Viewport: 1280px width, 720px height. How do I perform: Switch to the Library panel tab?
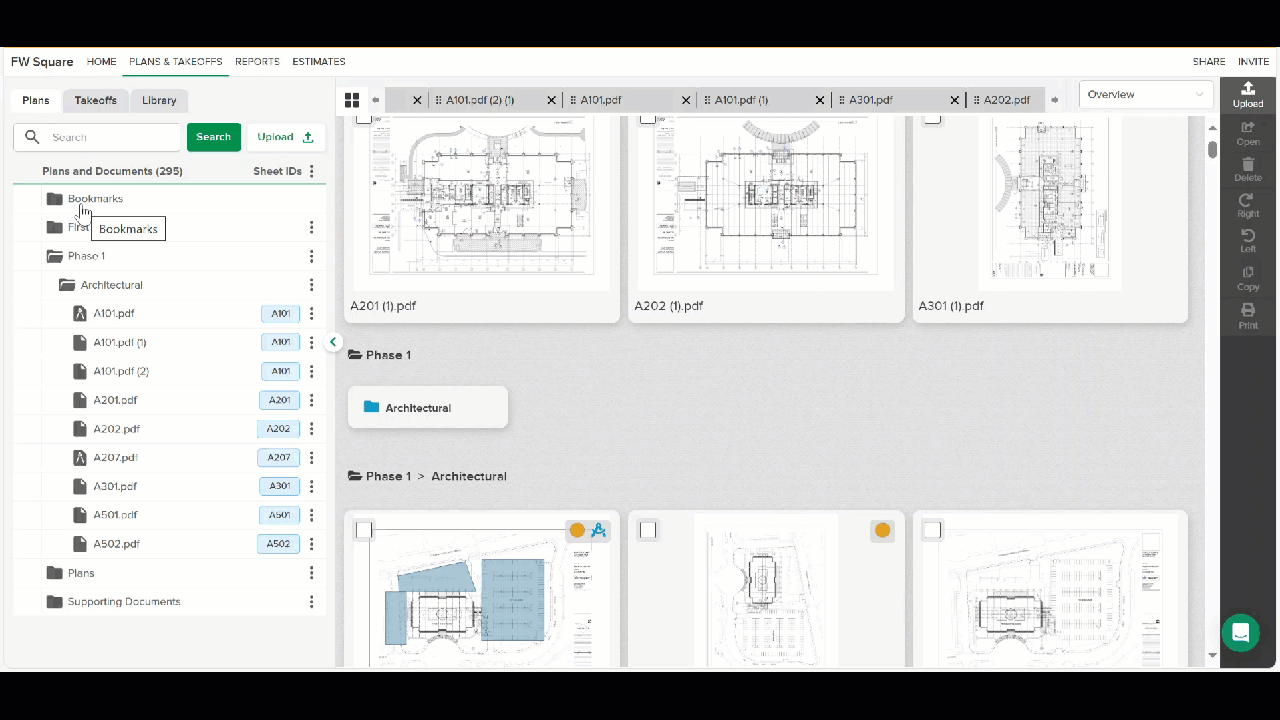click(x=159, y=100)
